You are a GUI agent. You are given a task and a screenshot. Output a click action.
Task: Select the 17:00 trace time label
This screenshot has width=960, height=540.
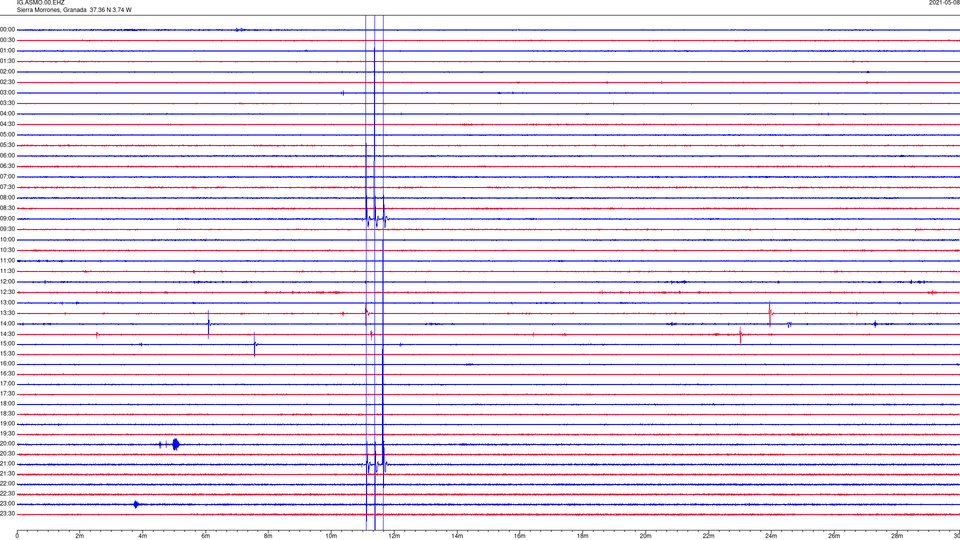[7, 384]
